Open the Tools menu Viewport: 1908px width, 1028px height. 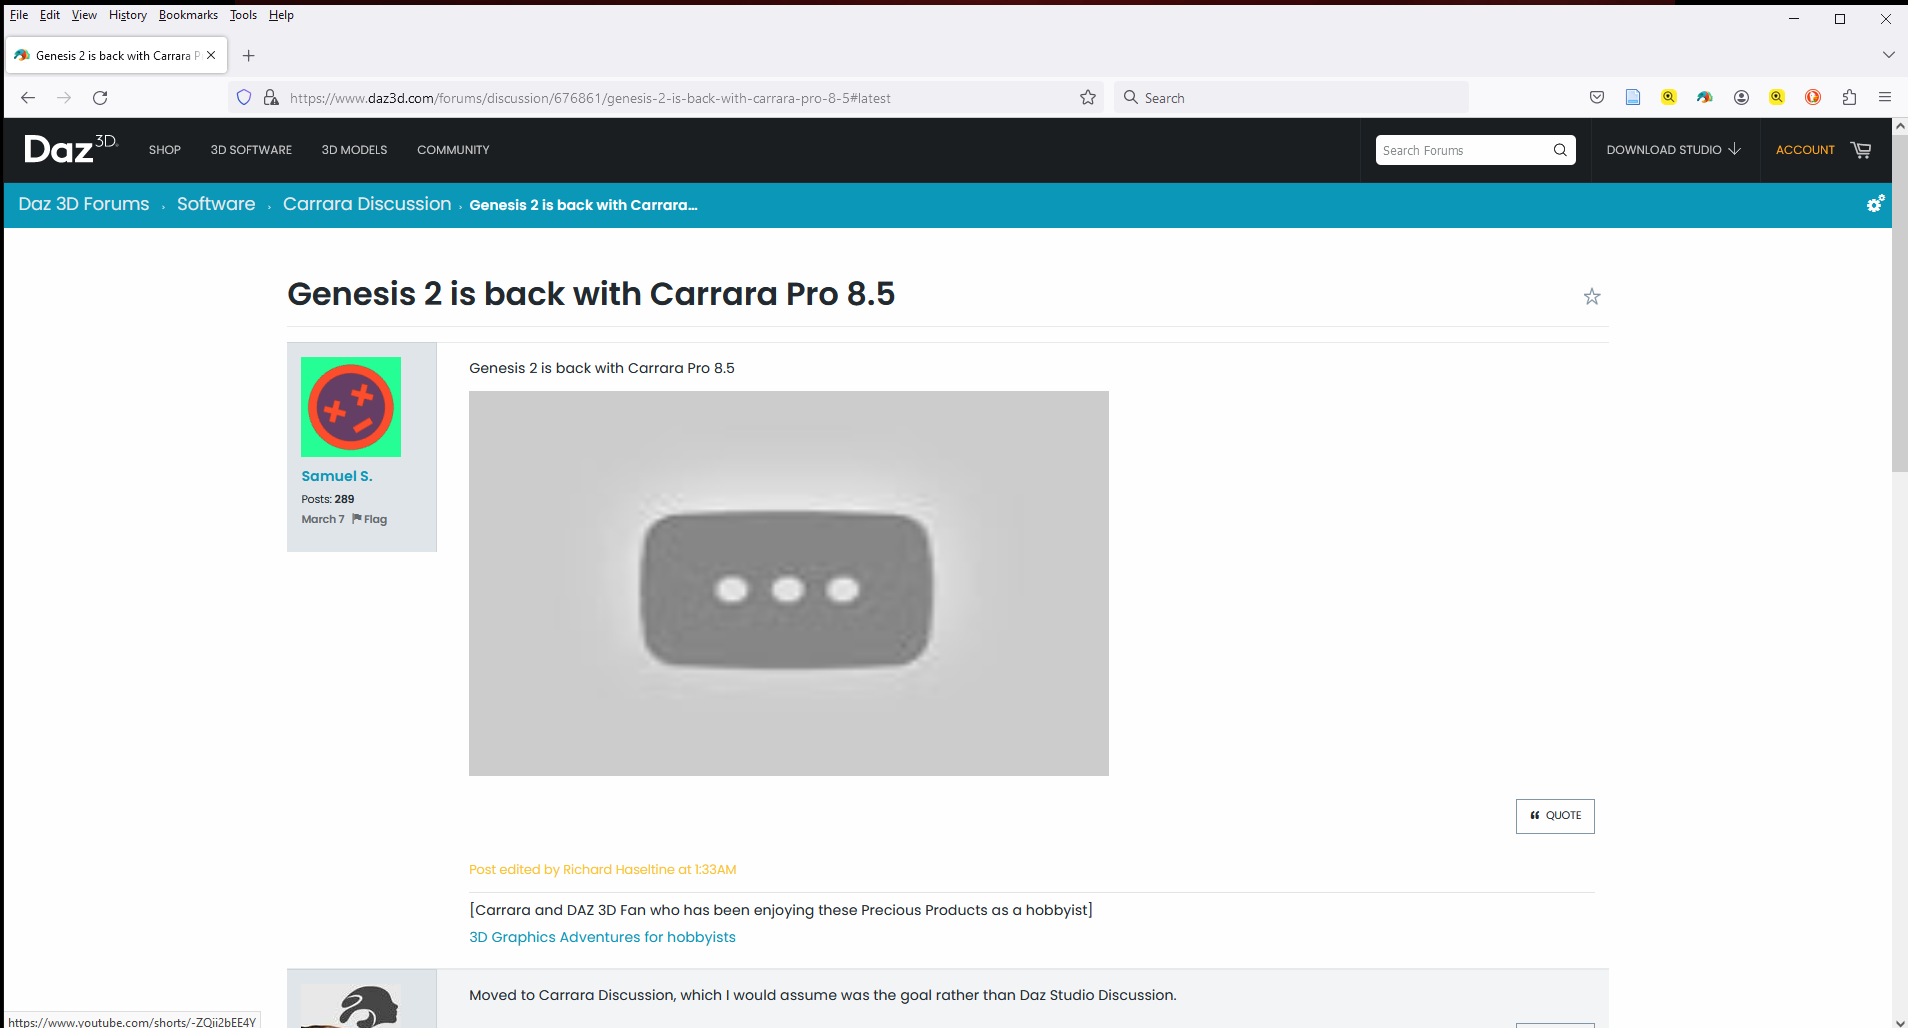coord(243,15)
